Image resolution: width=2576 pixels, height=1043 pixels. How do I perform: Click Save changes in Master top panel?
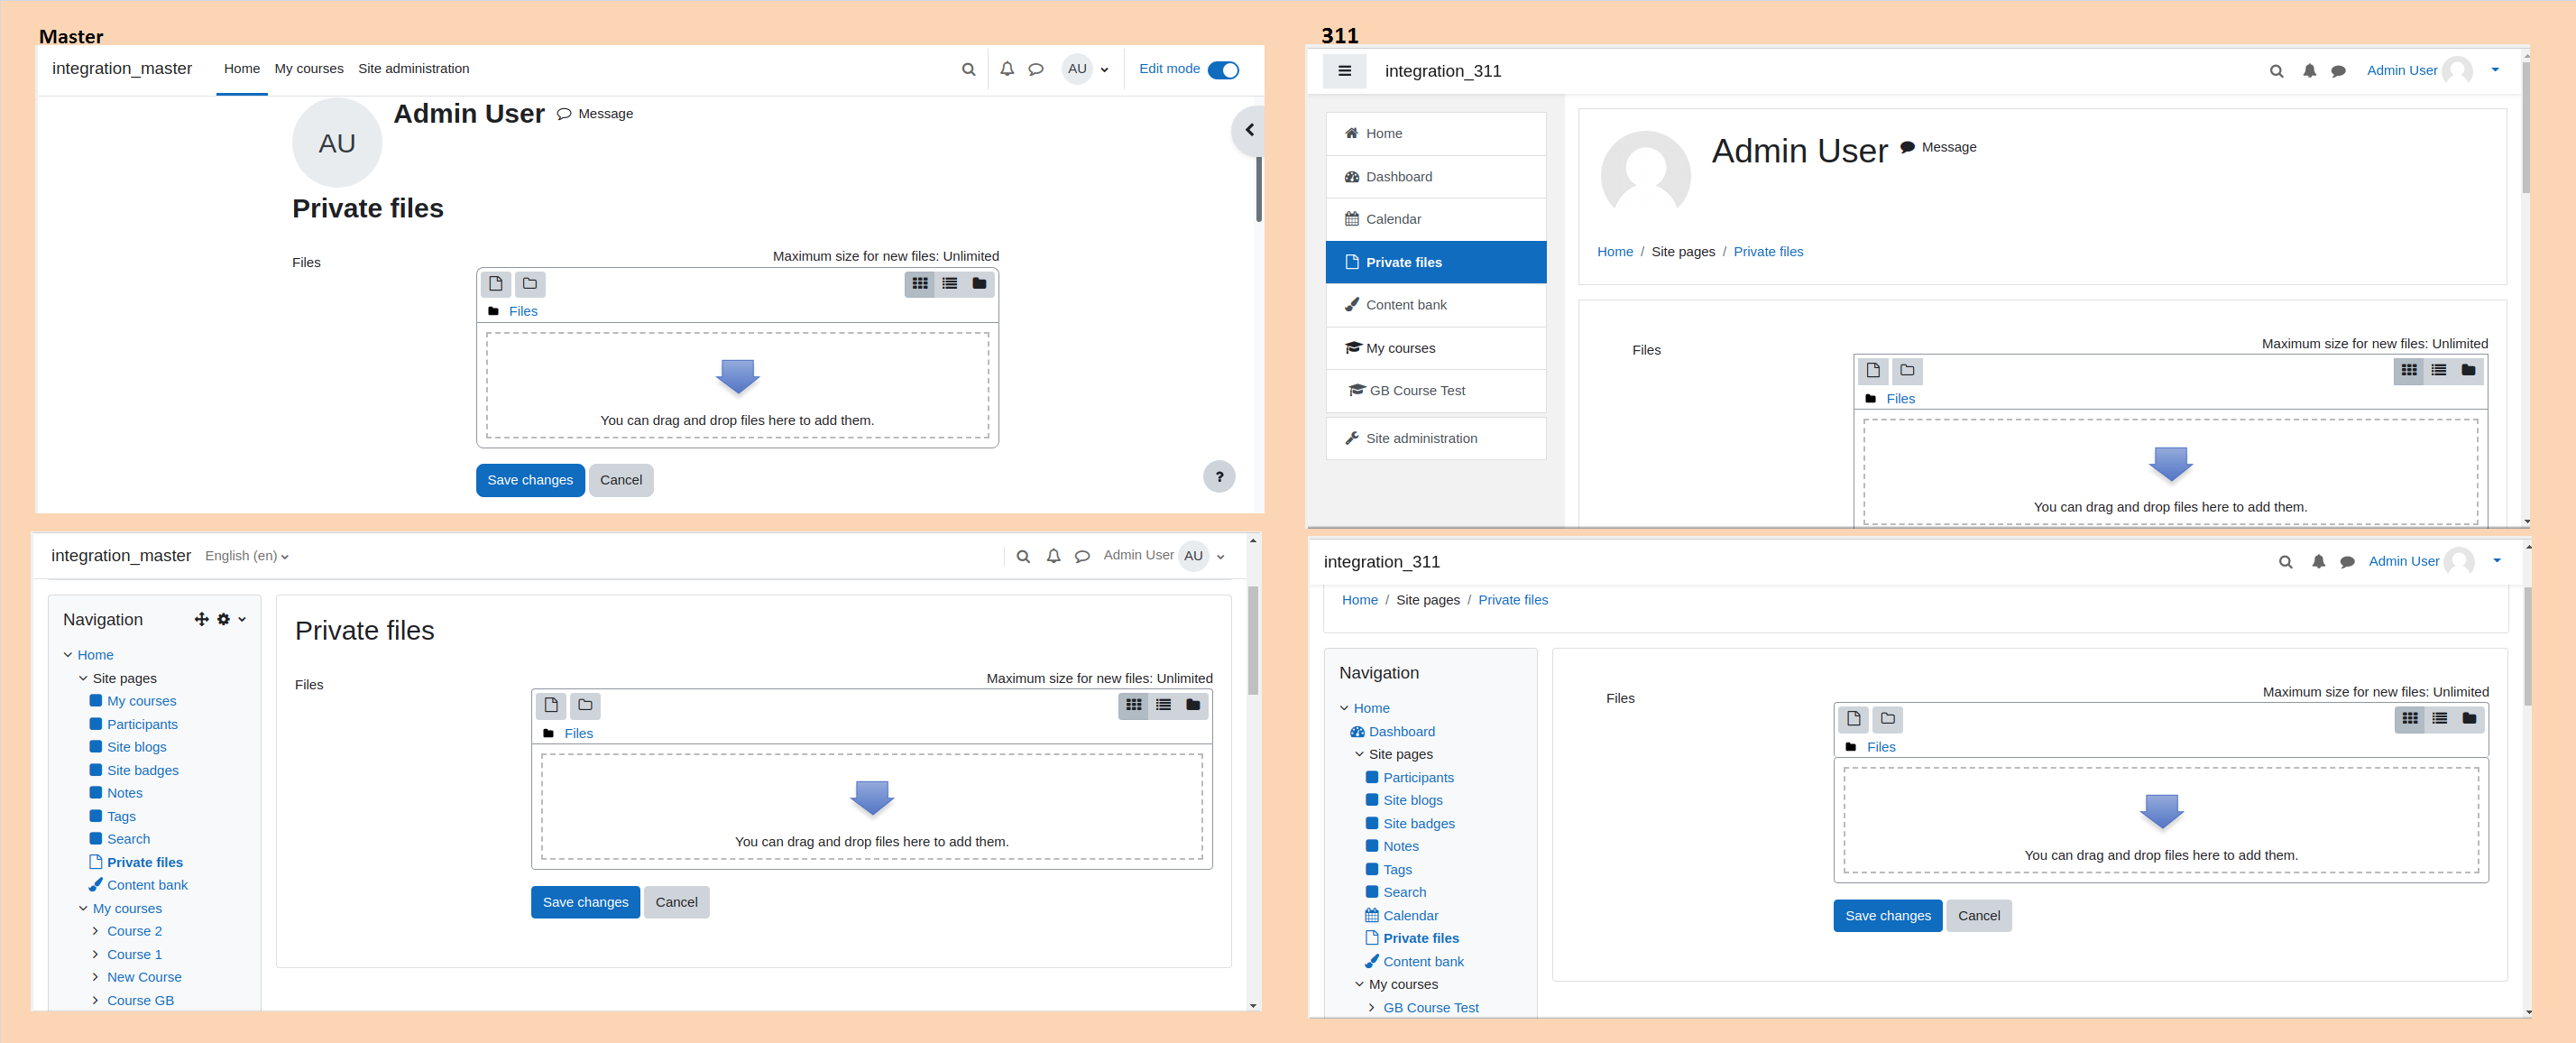[x=530, y=480]
